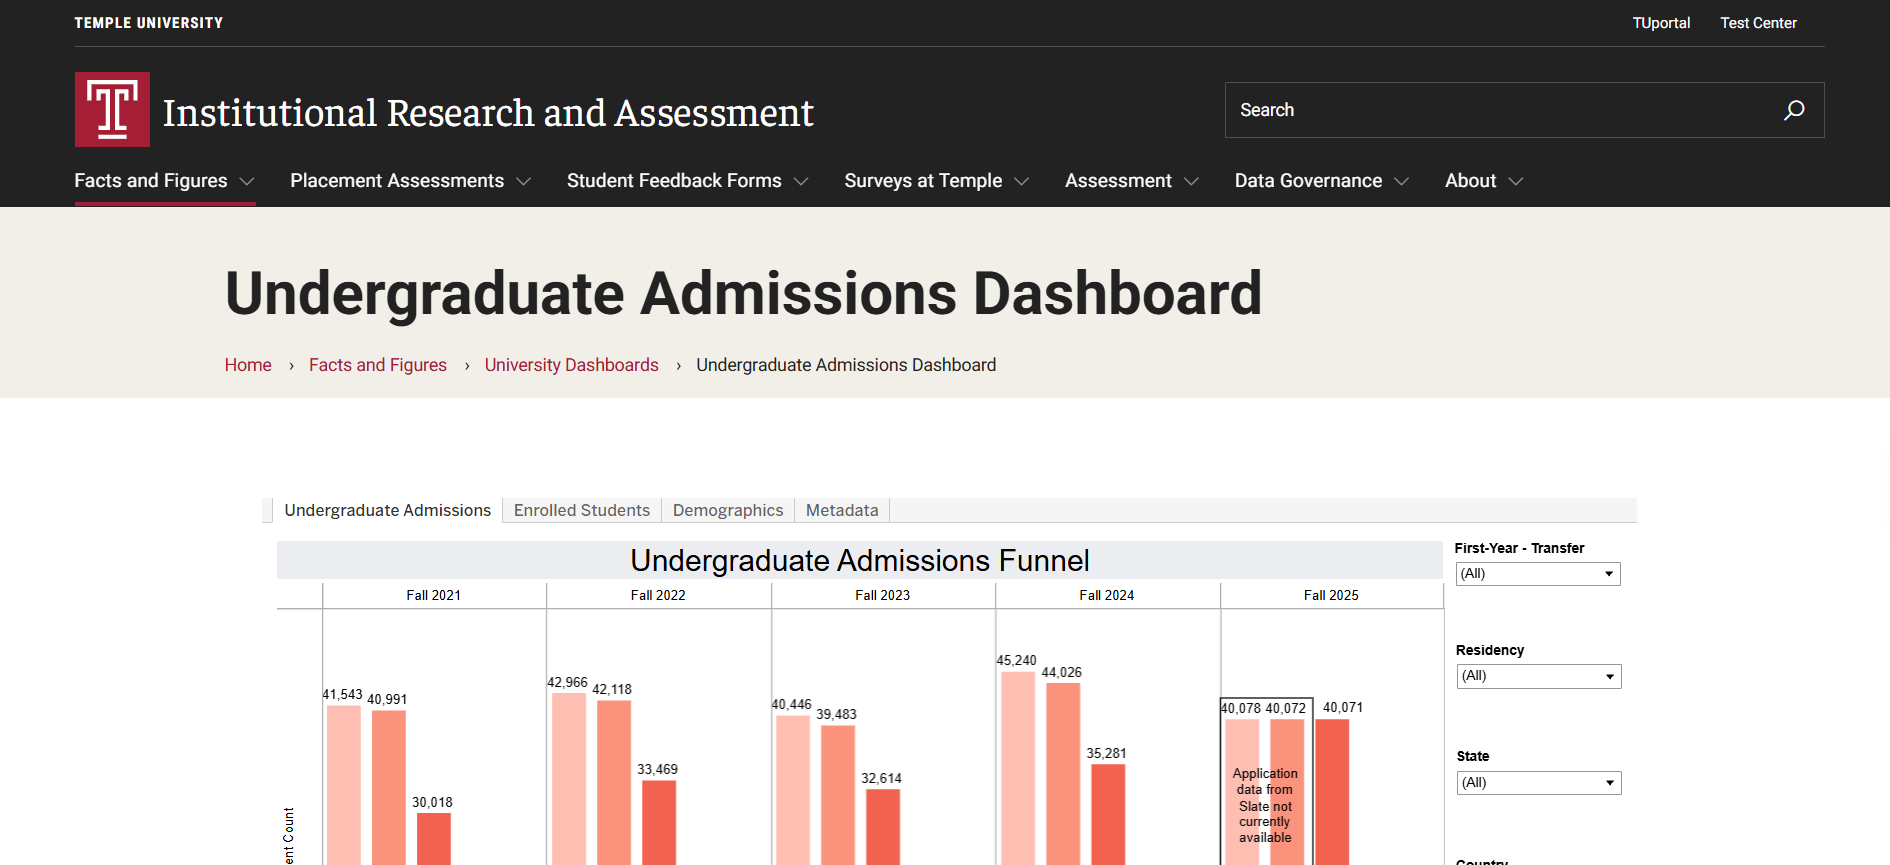1890x865 pixels.
Task: Expand the Placement Assessments chevron
Action: pyautogui.click(x=523, y=181)
